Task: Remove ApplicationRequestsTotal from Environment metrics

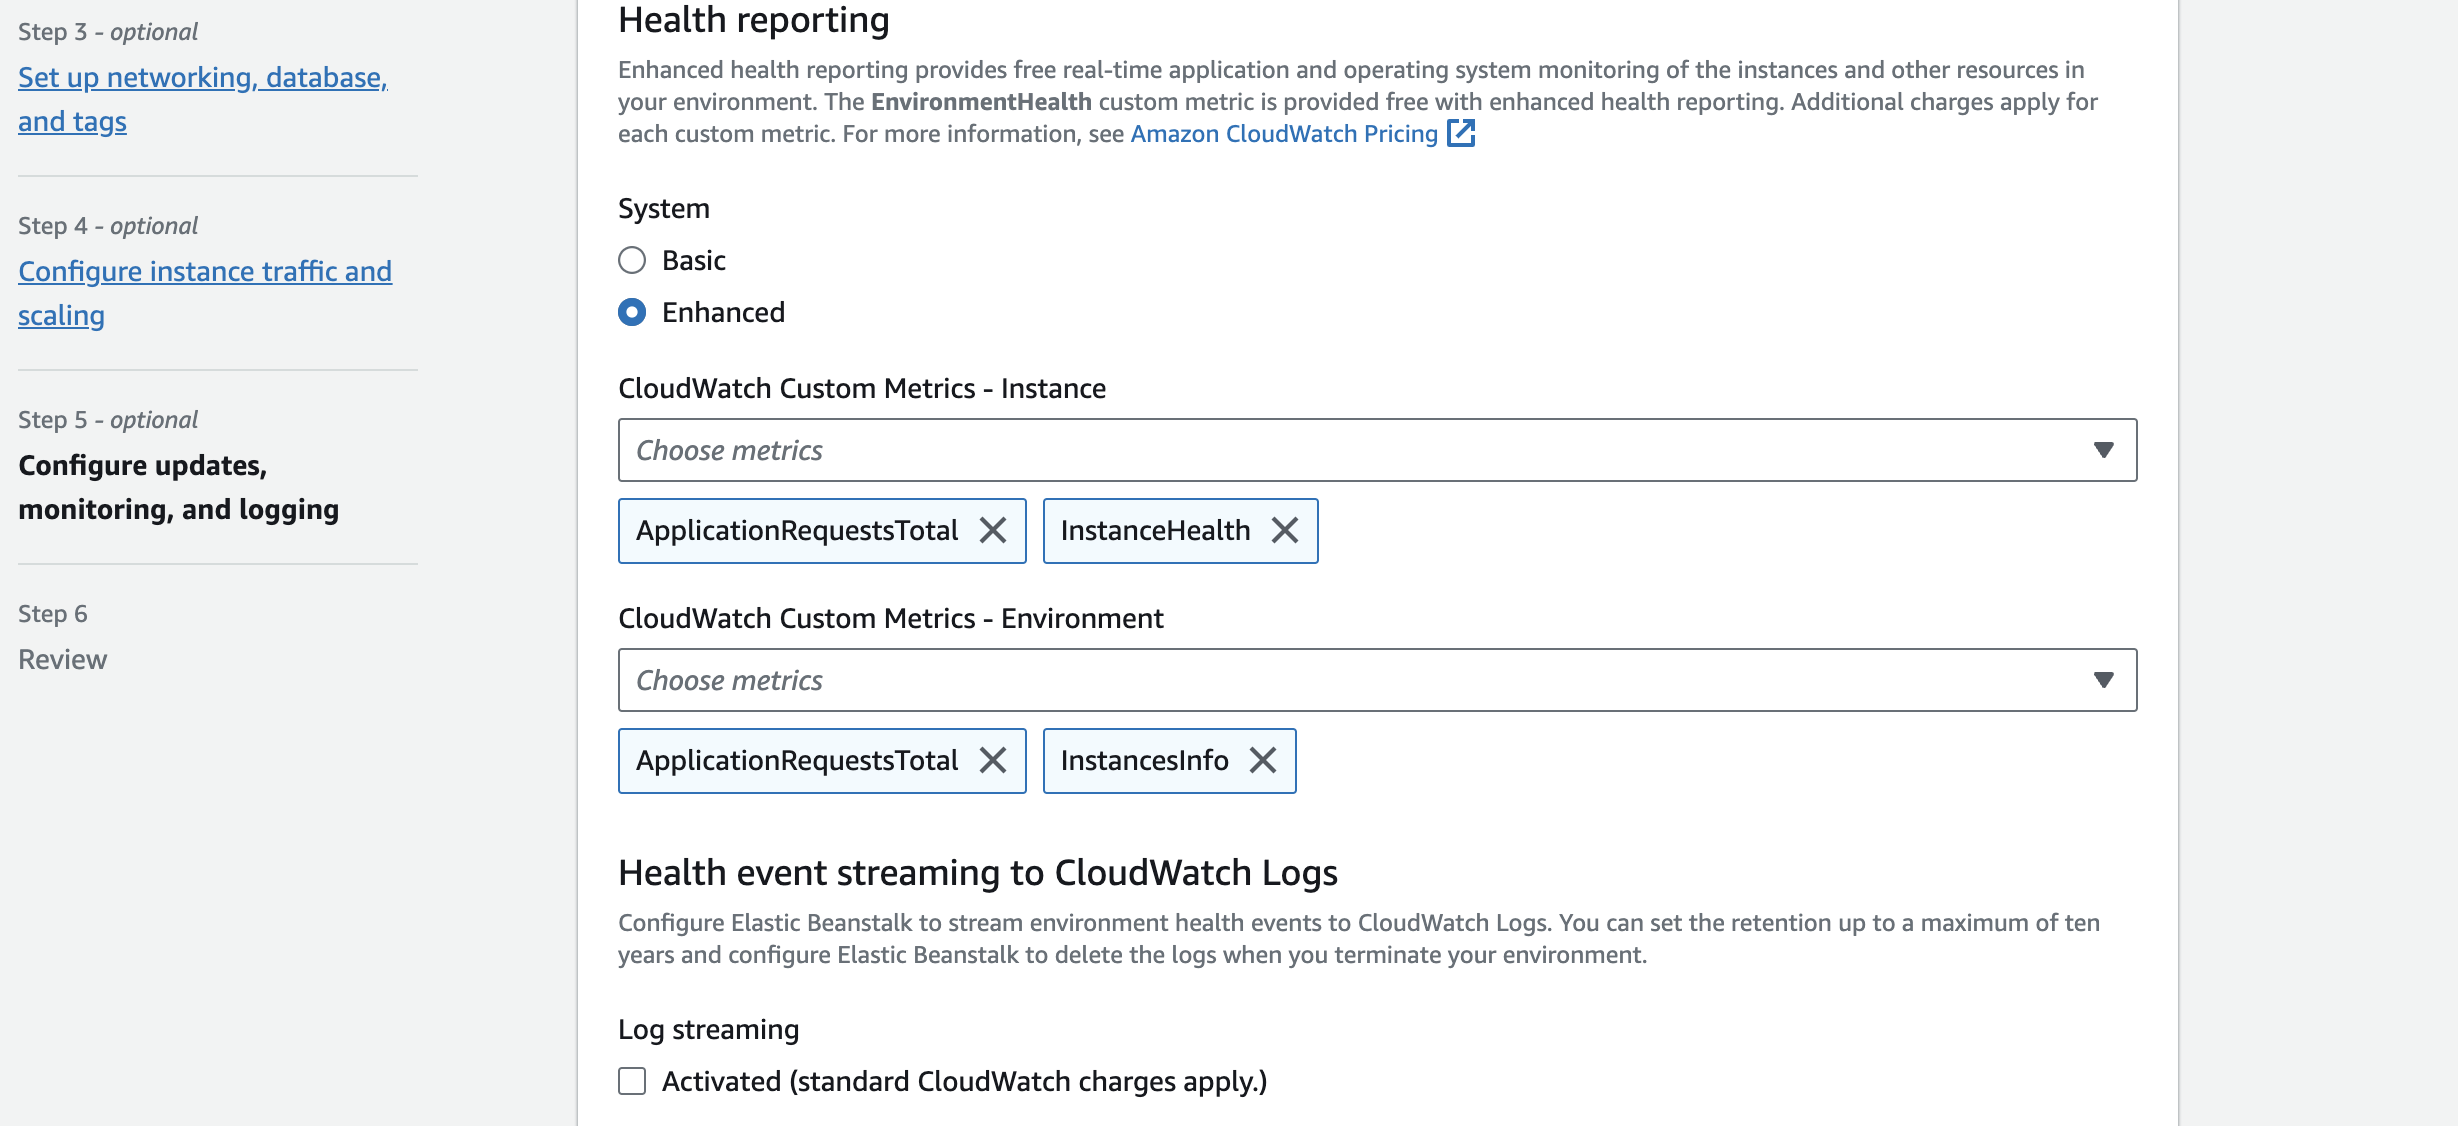Action: click(x=992, y=760)
